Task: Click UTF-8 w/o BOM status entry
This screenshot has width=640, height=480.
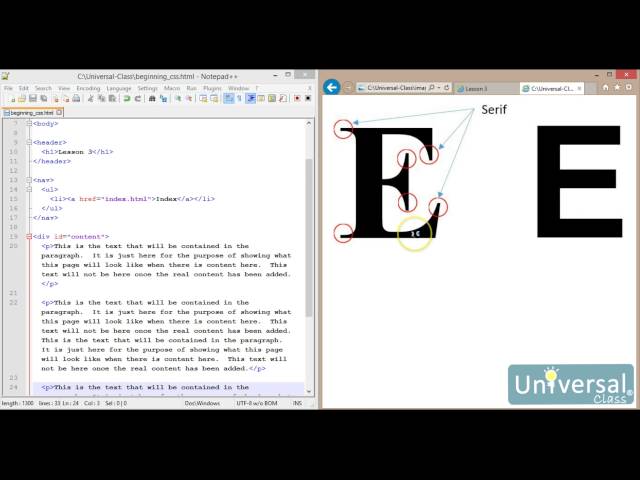Action: [x=257, y=403]
